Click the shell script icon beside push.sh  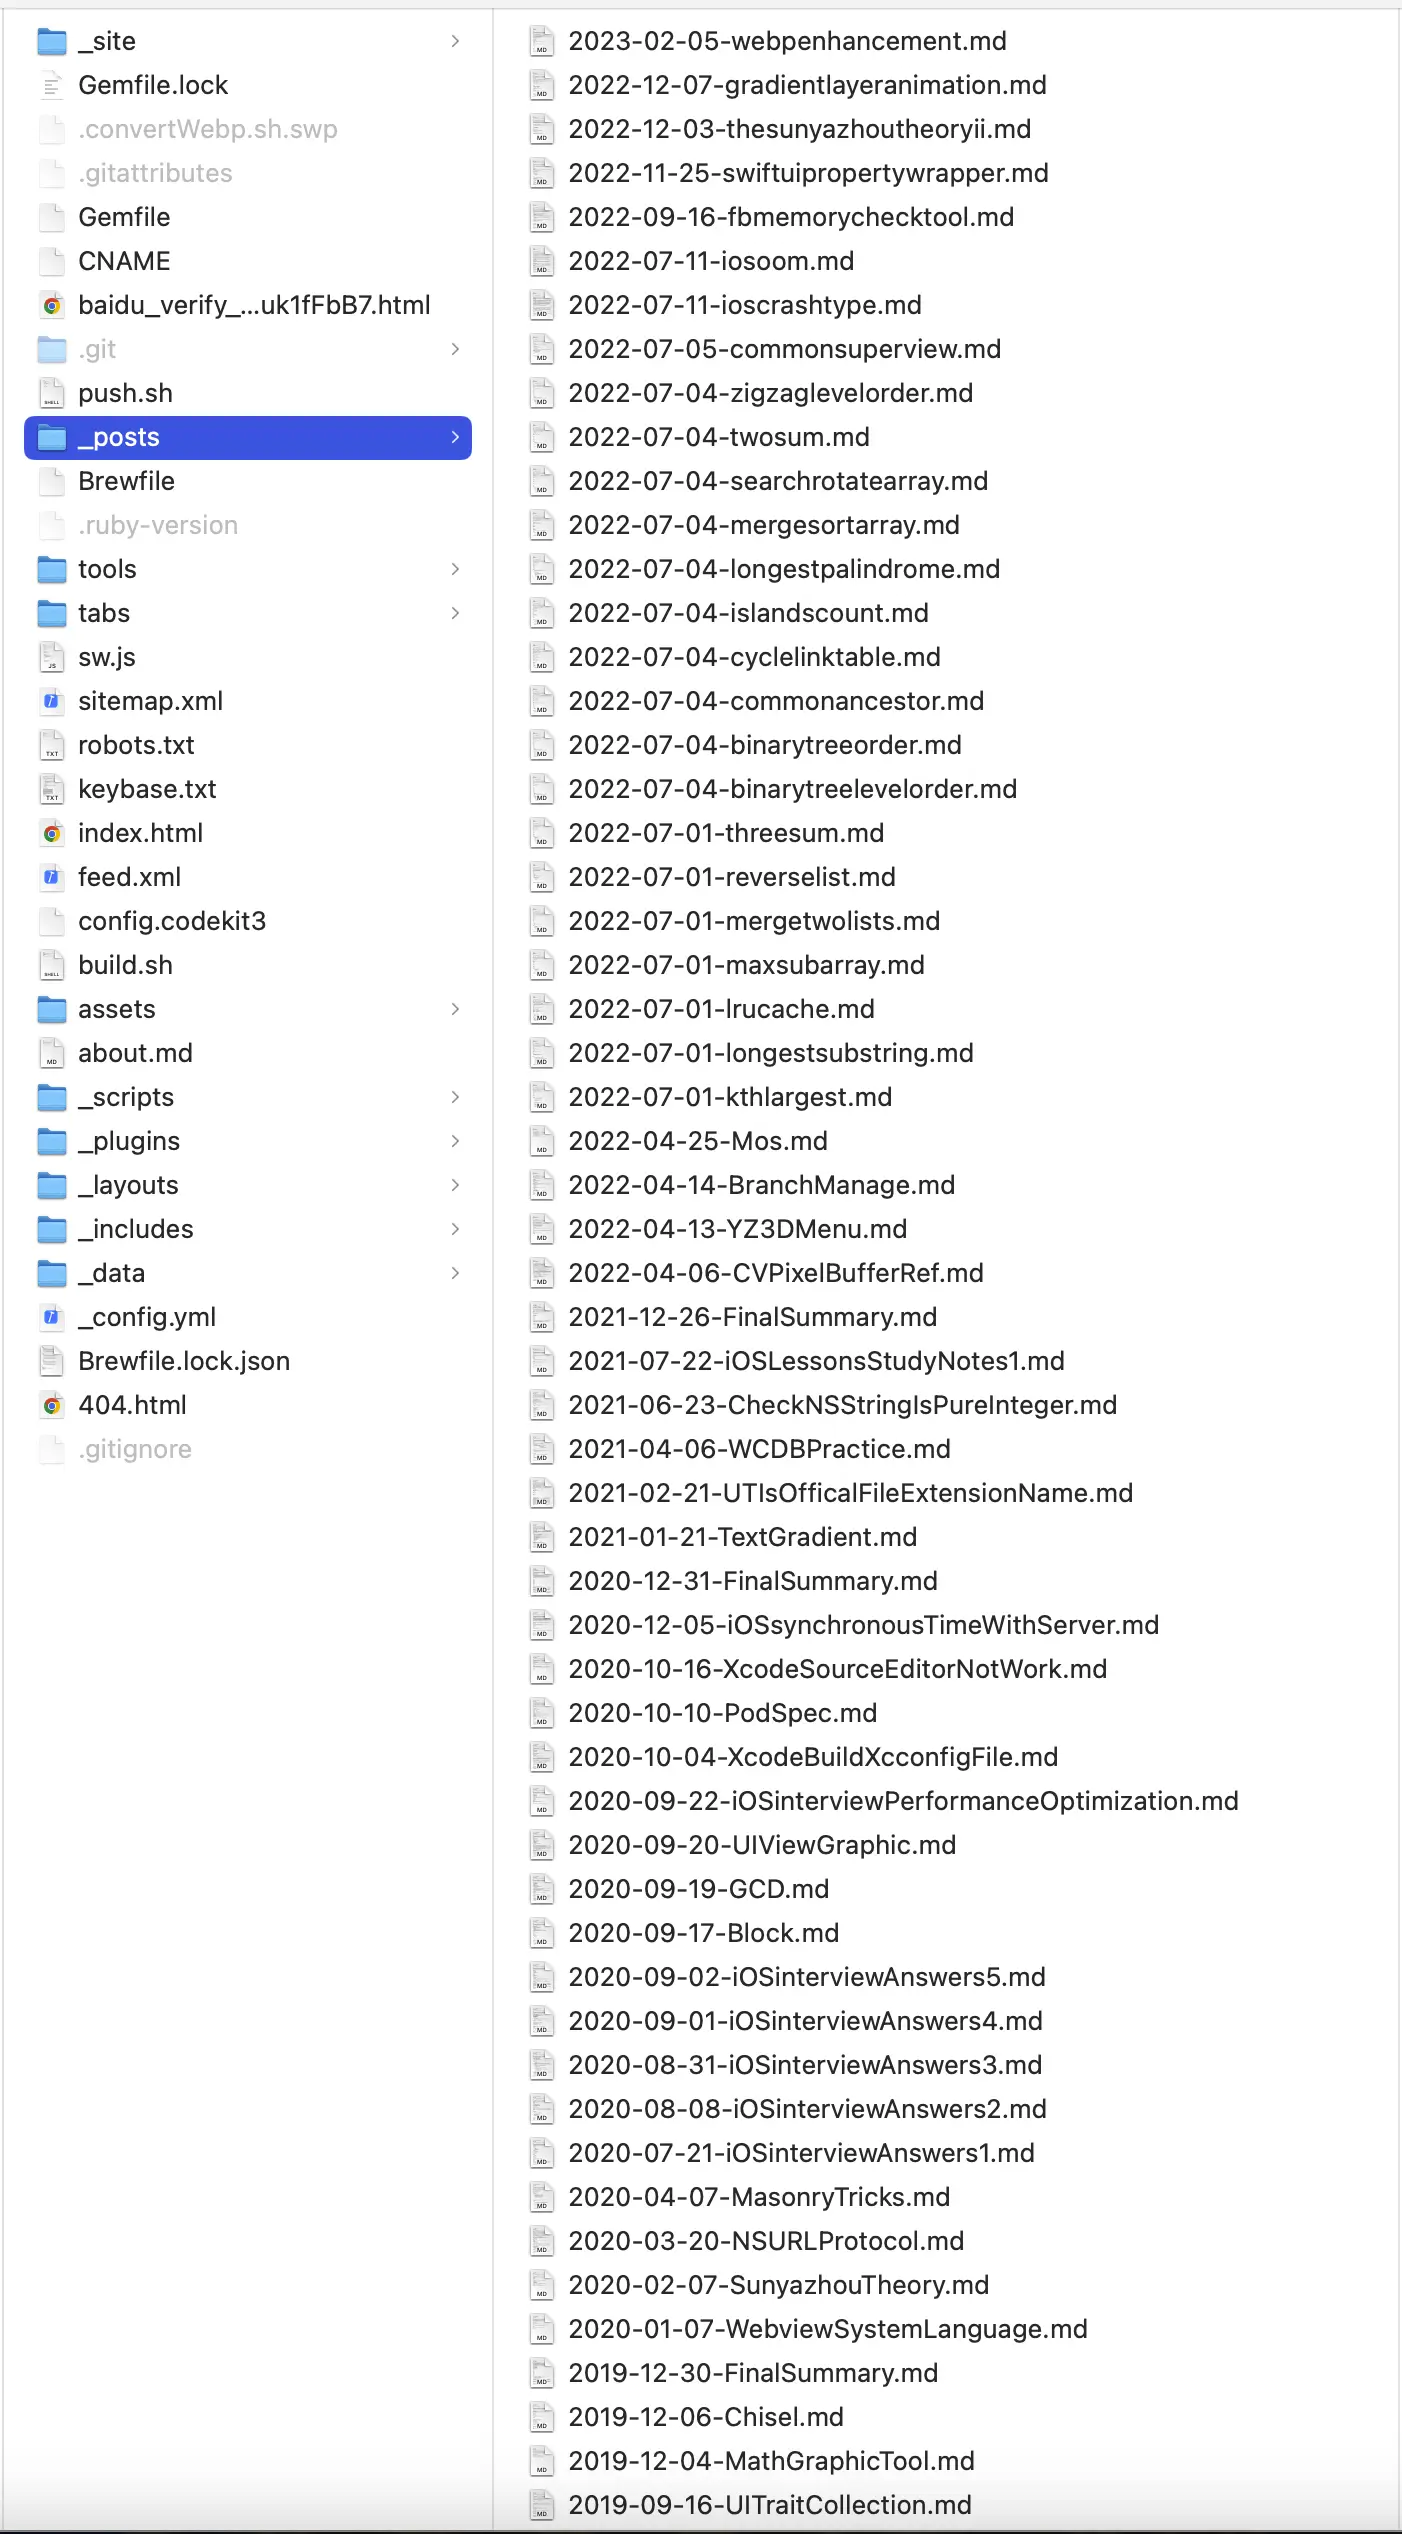click(52, 393)
